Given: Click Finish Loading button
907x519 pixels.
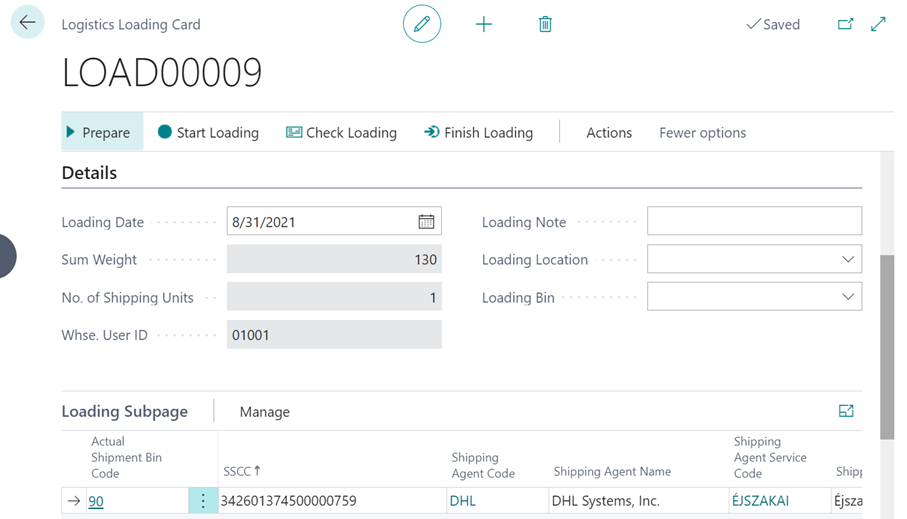Looking at the screenshot, I should pyautogui.click(x=478, y=133).
